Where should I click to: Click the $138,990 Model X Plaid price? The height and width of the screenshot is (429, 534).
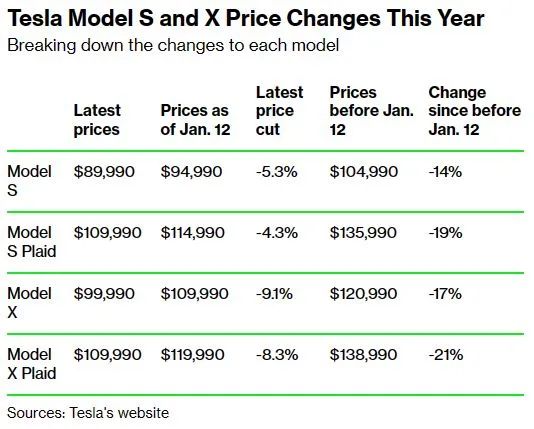[x=363, y=354]
